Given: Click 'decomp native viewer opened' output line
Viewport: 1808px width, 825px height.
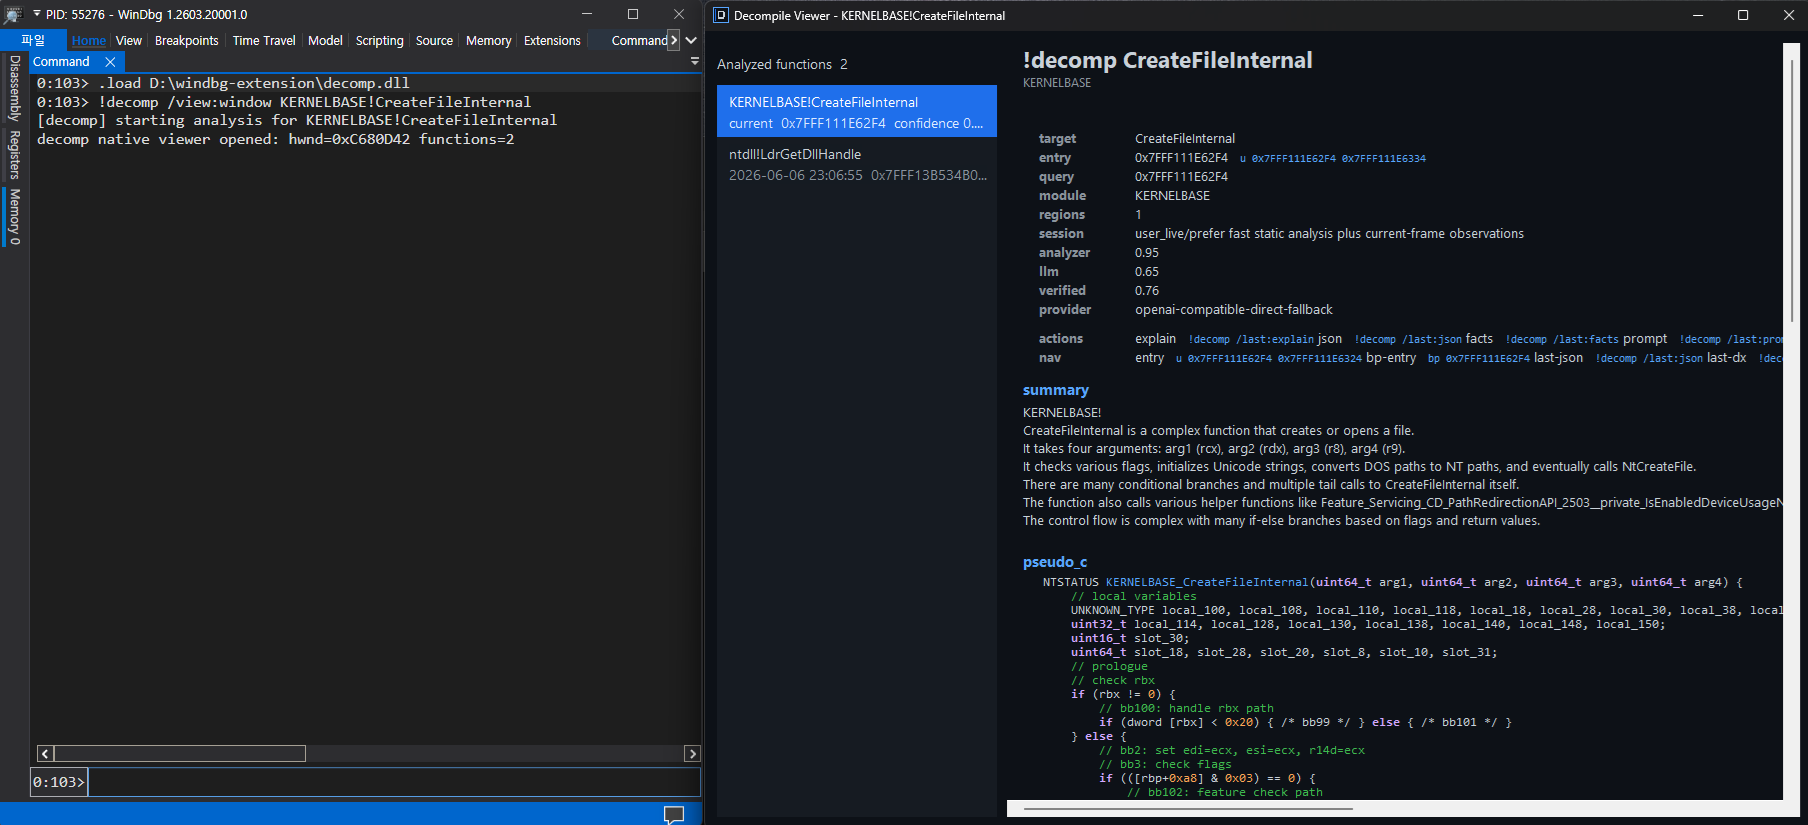Looking at the screenshot, I should coord(275,139).
